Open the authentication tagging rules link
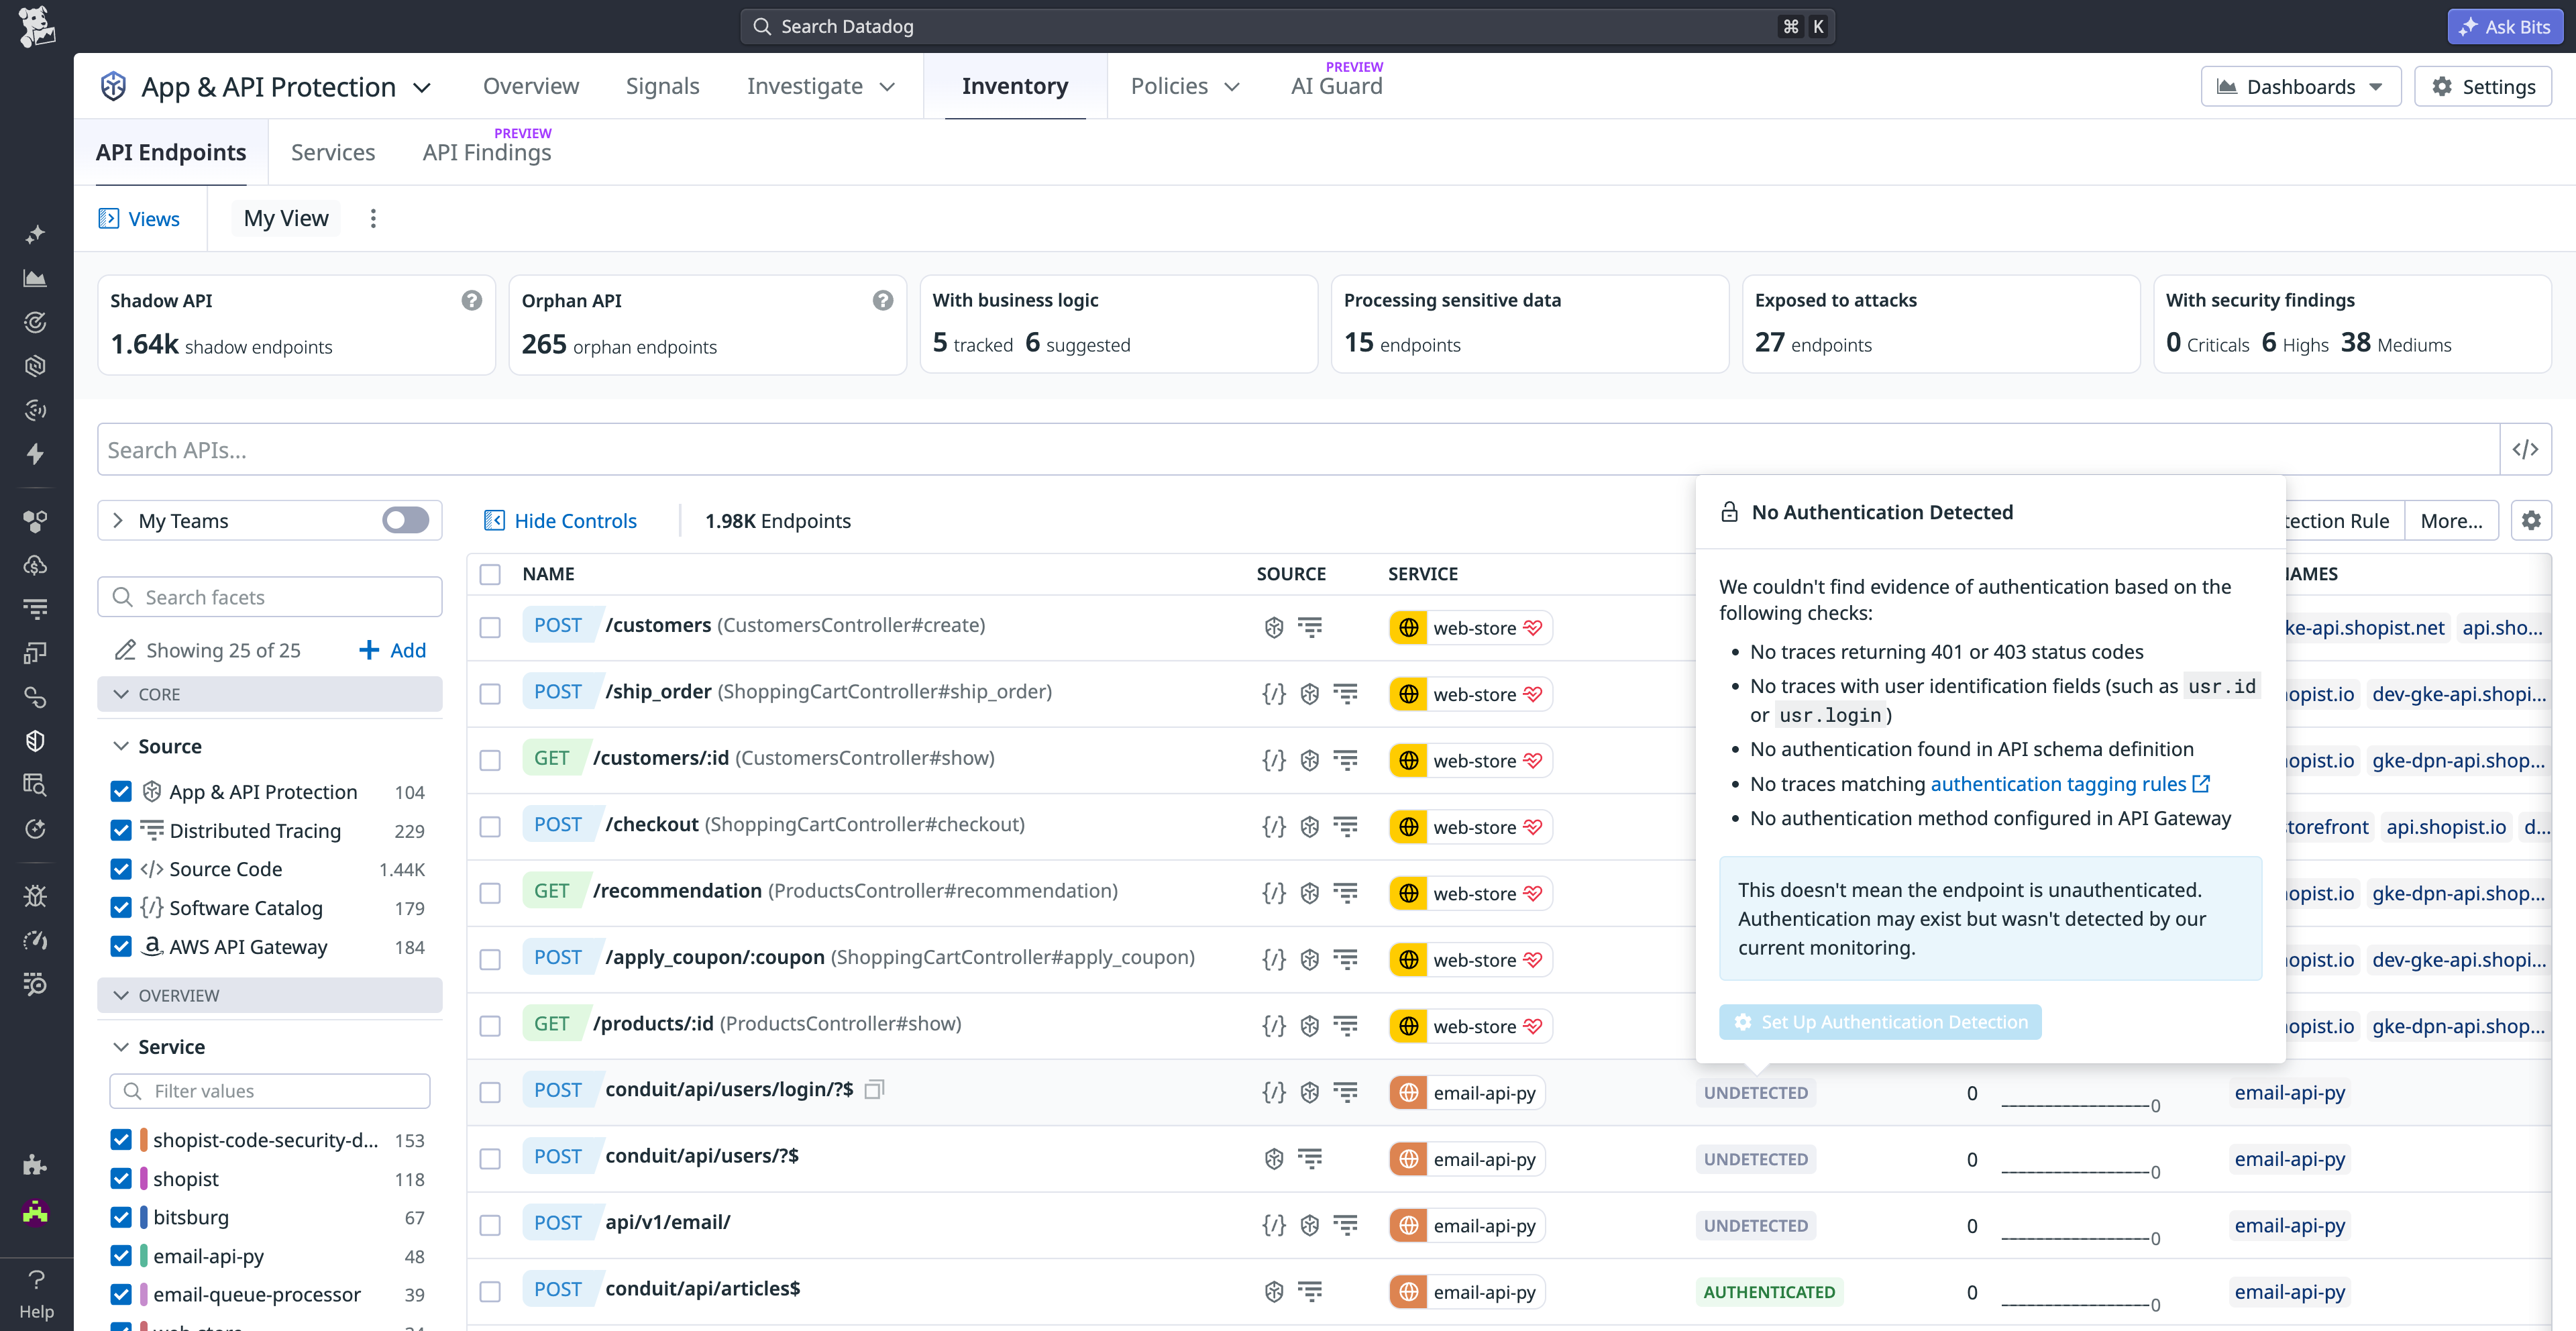Screen dimensions: 2576x1331 point(2069,784)
